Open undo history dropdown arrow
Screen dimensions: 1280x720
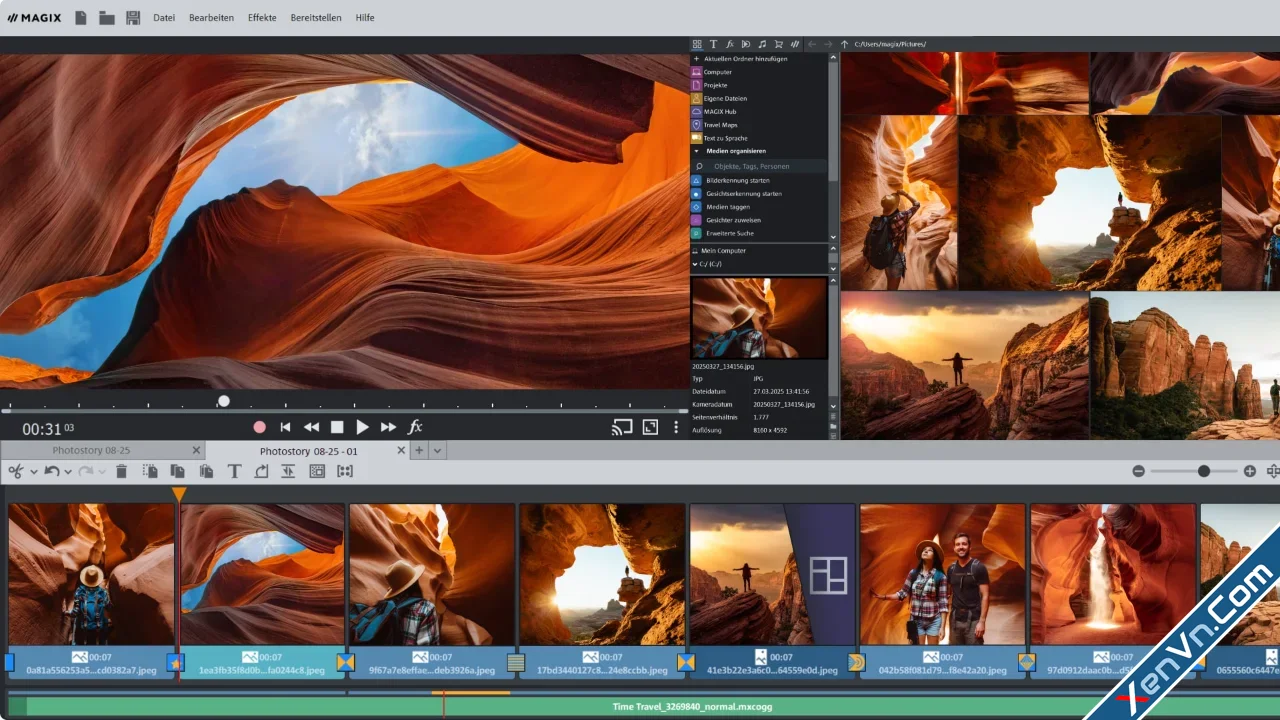[68, 472]
